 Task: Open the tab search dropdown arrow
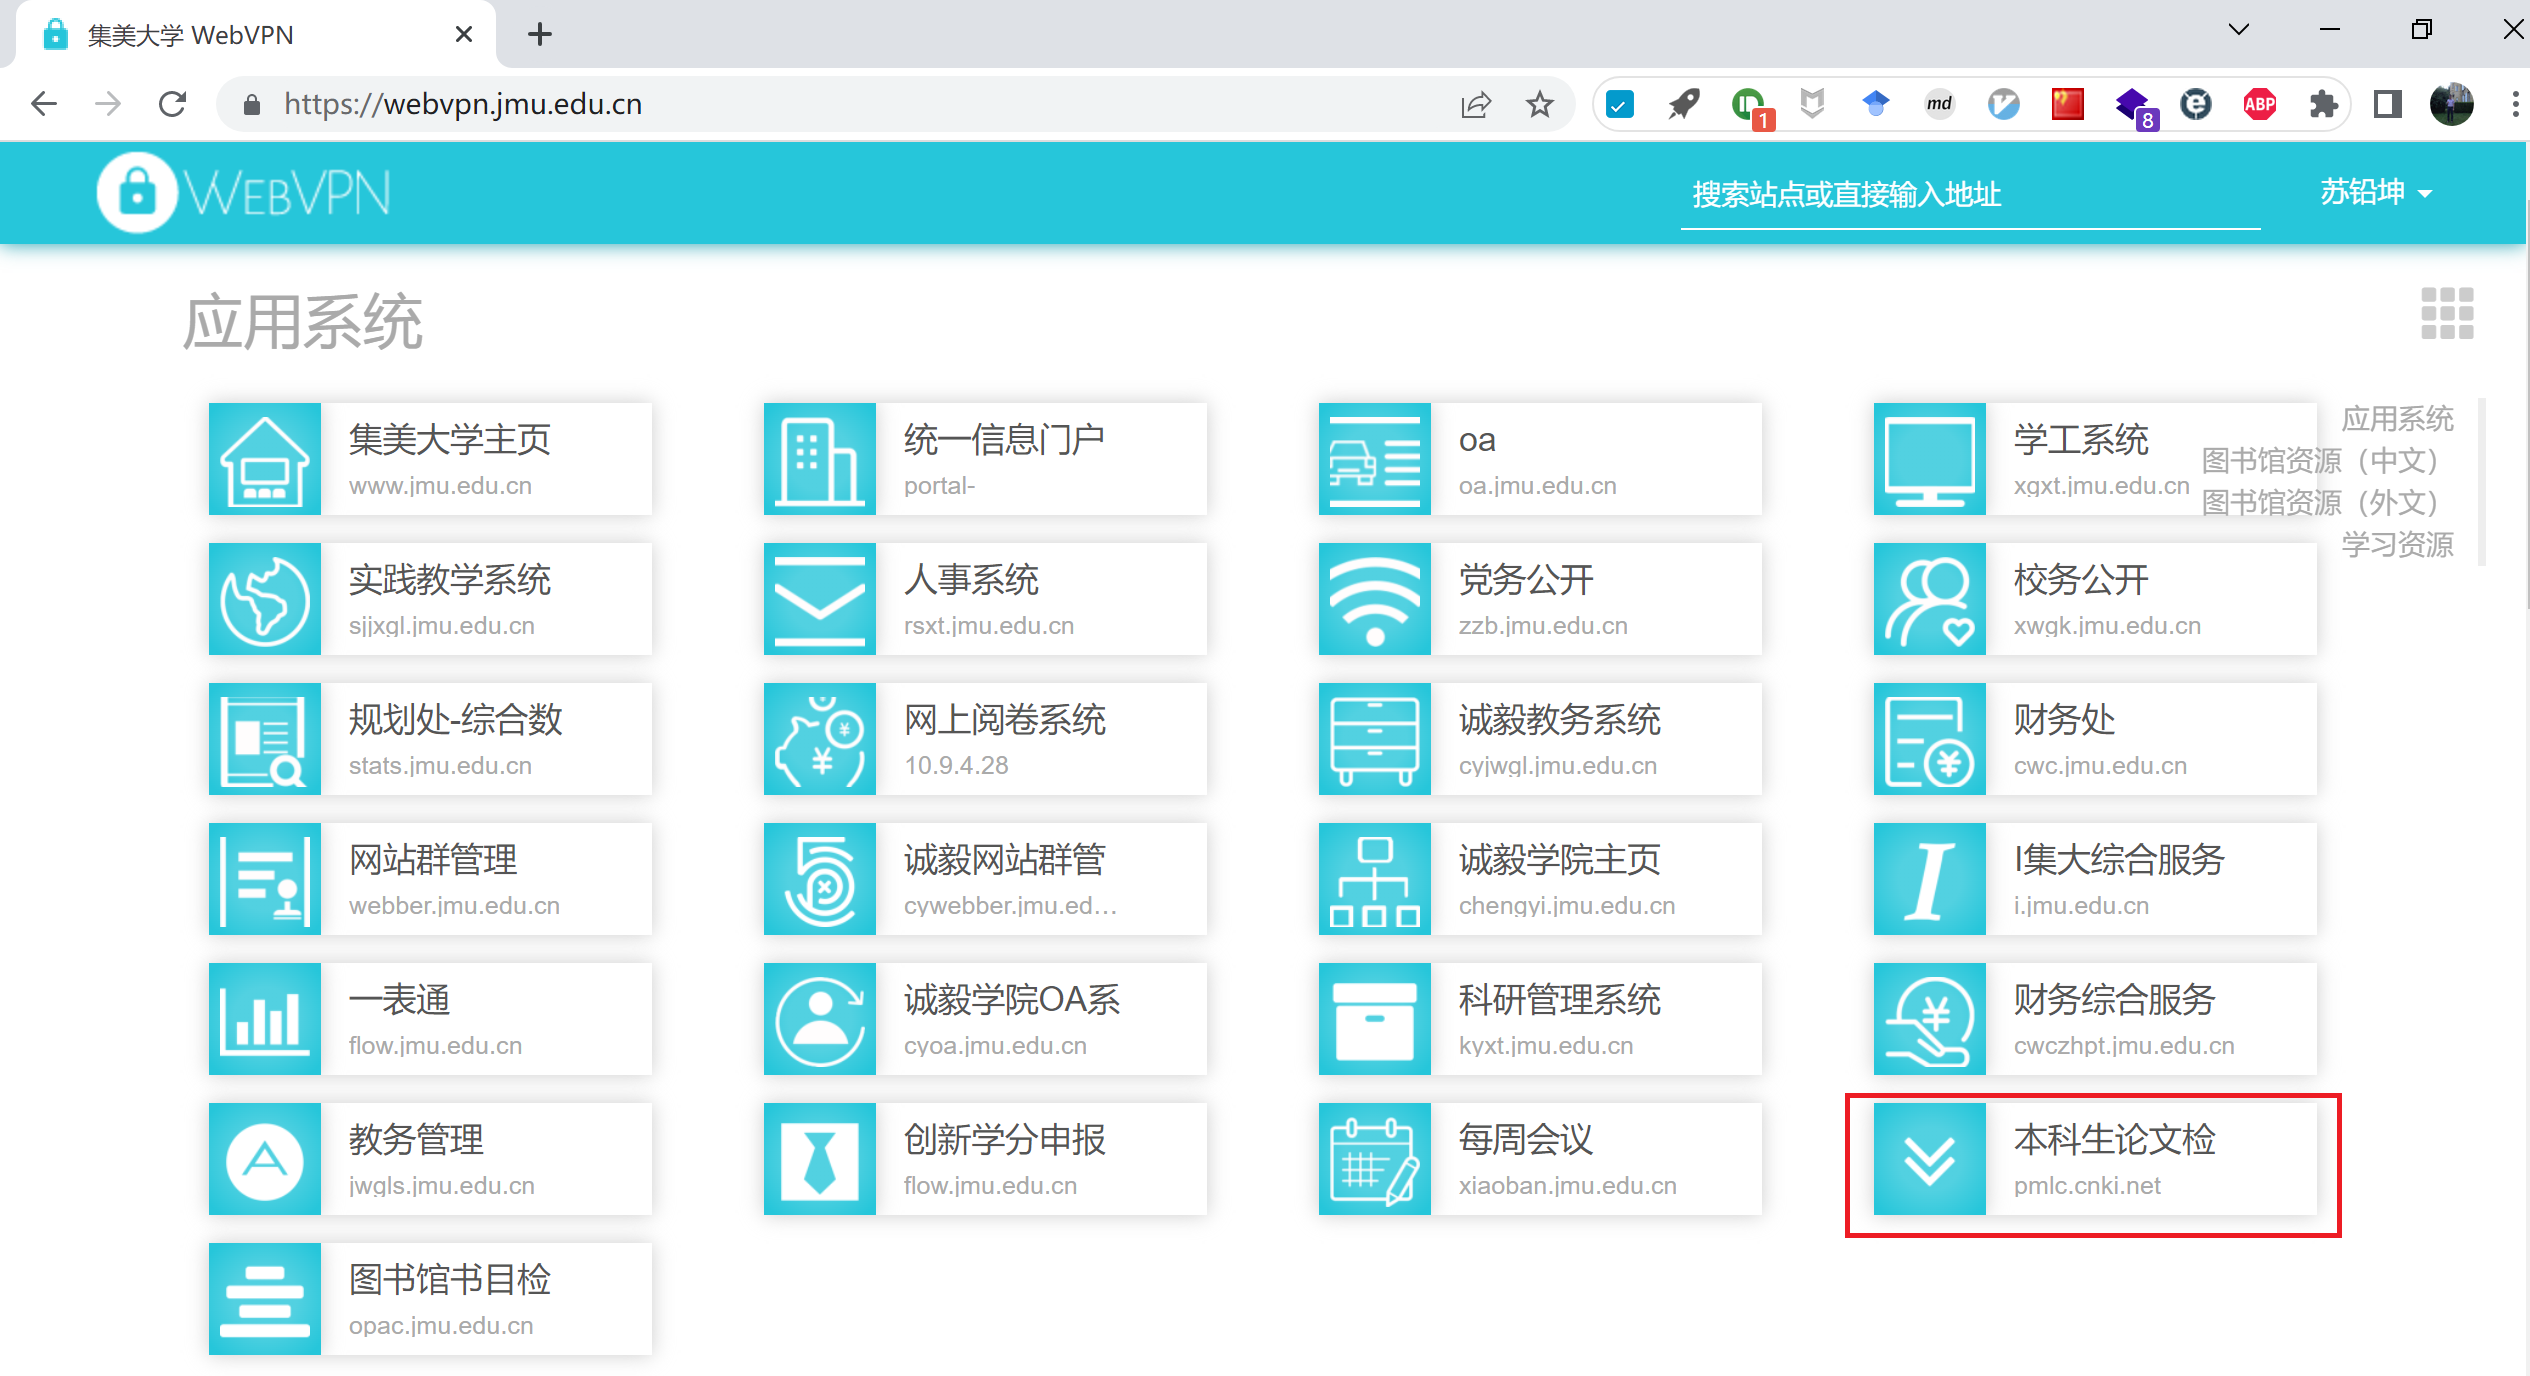click(2239, 30)
